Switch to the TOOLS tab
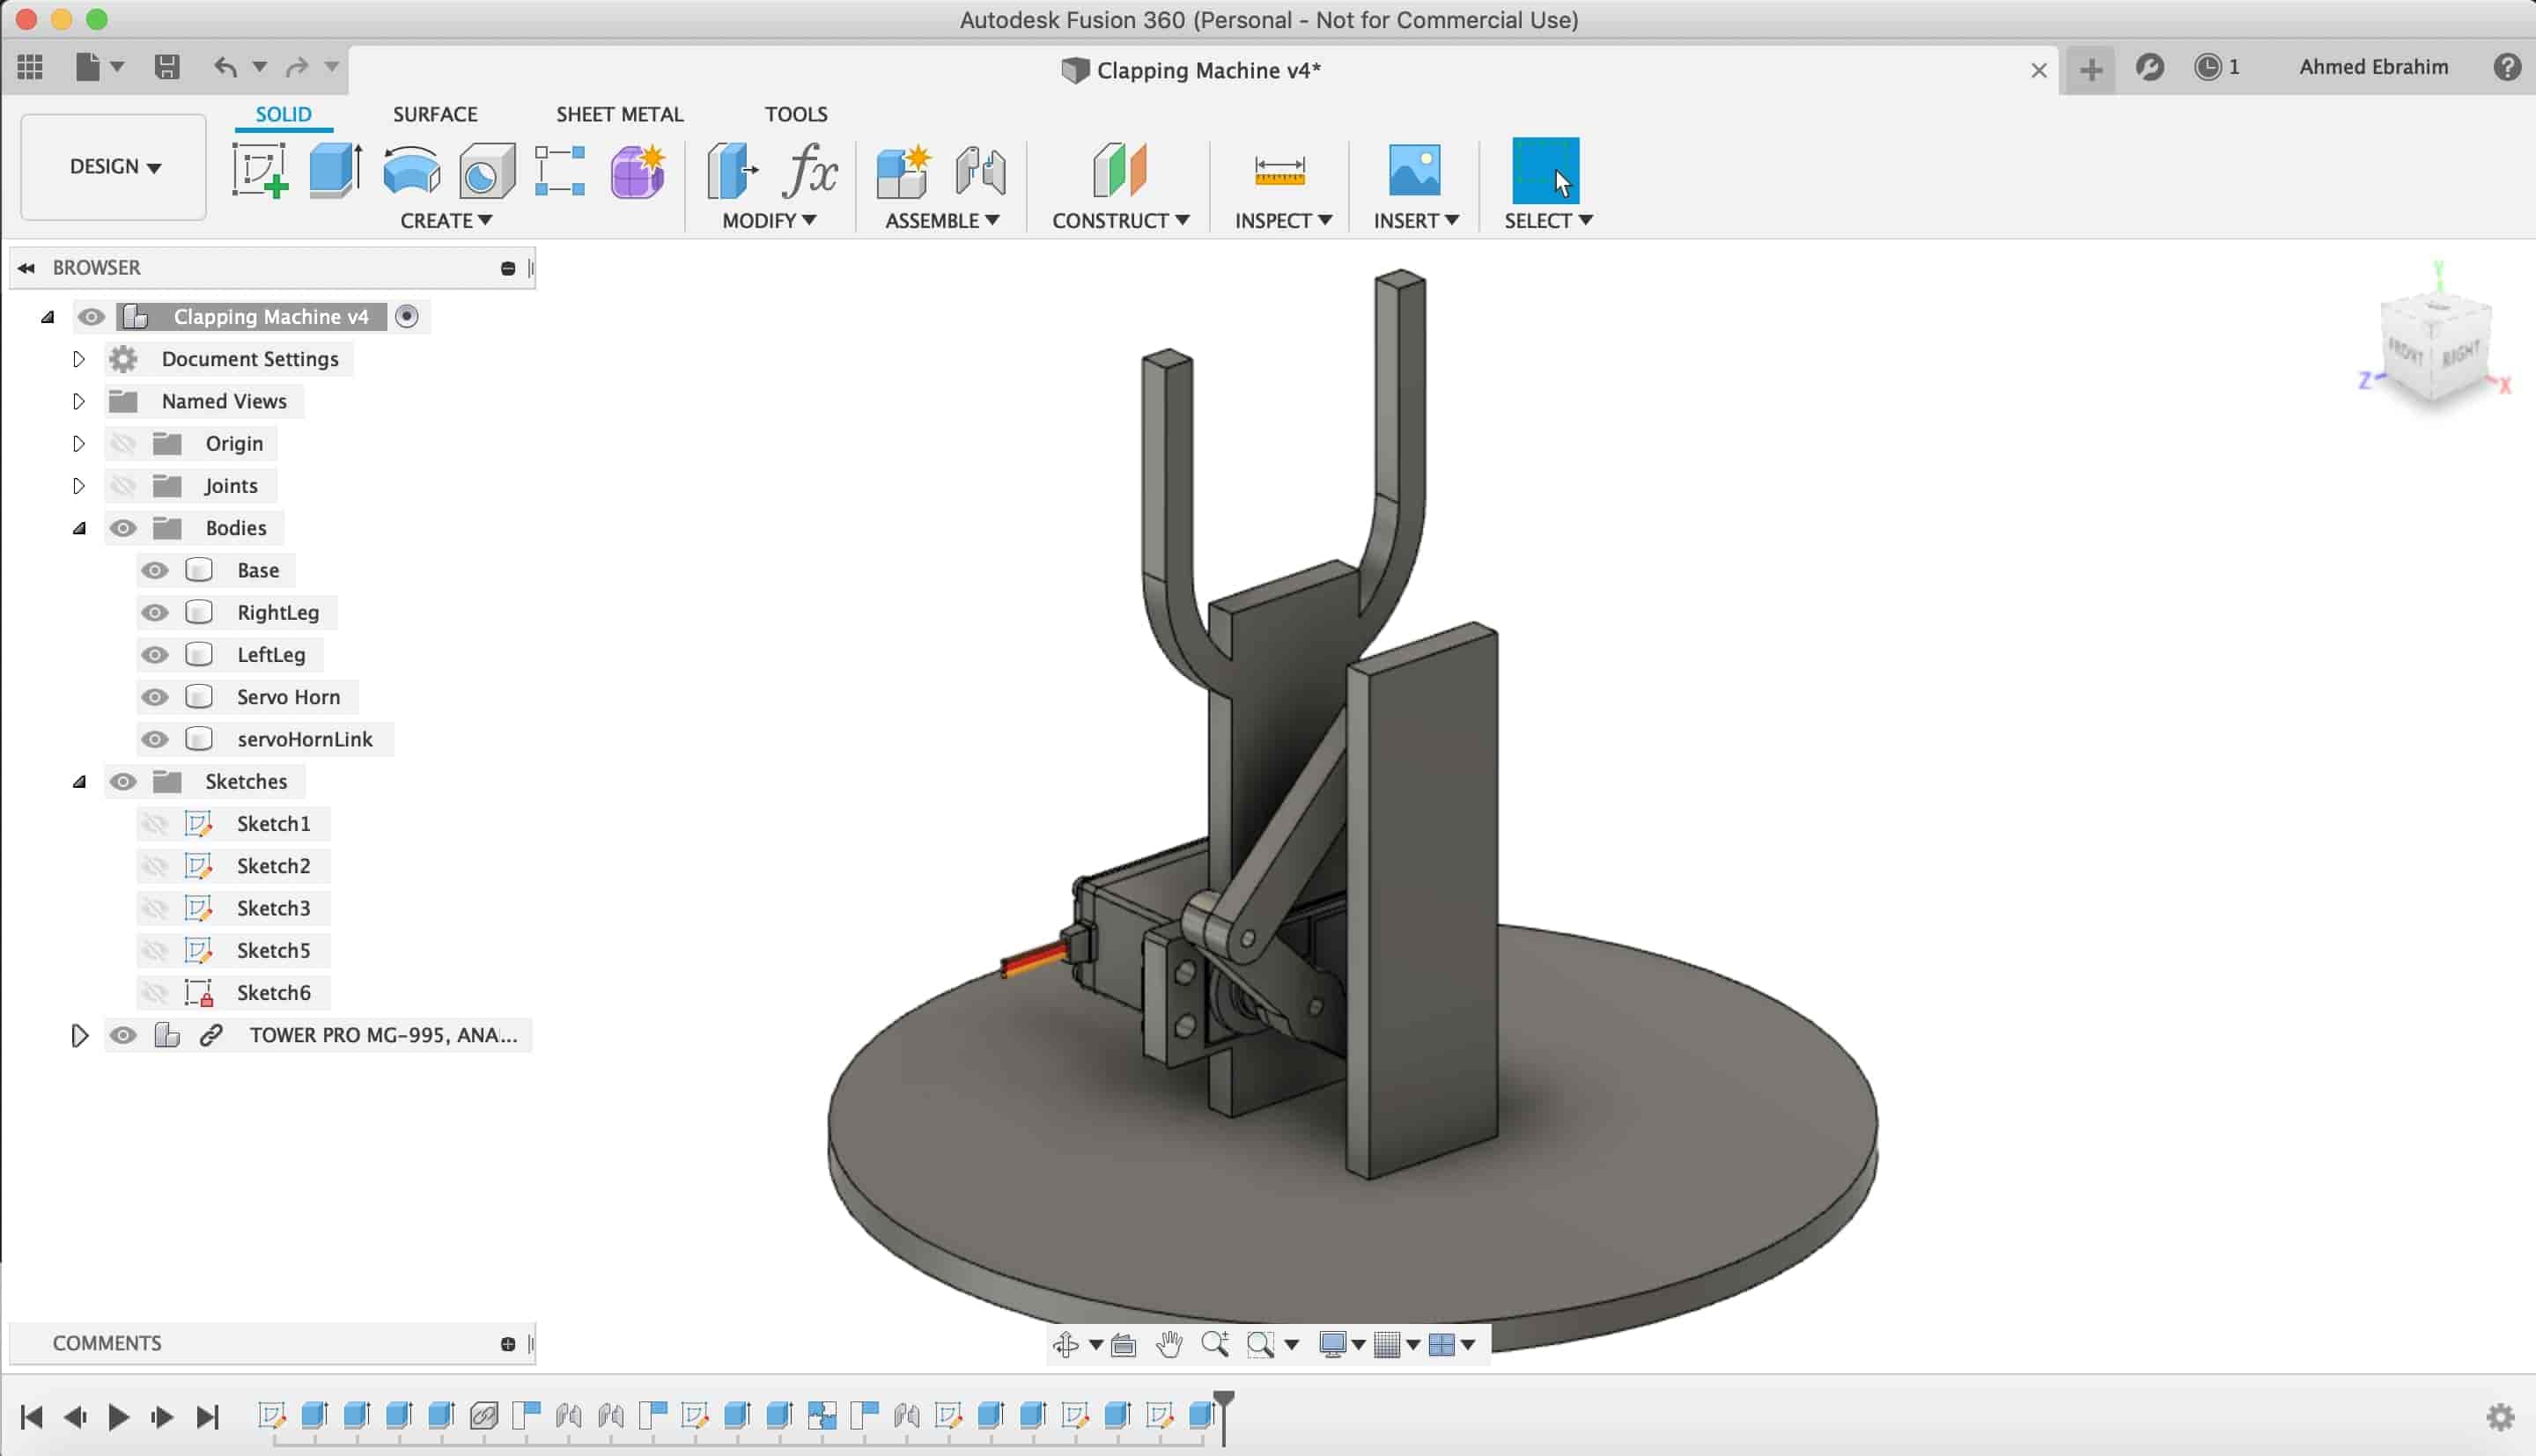The image size is (2536, 1456). click(x=796, y=114)
